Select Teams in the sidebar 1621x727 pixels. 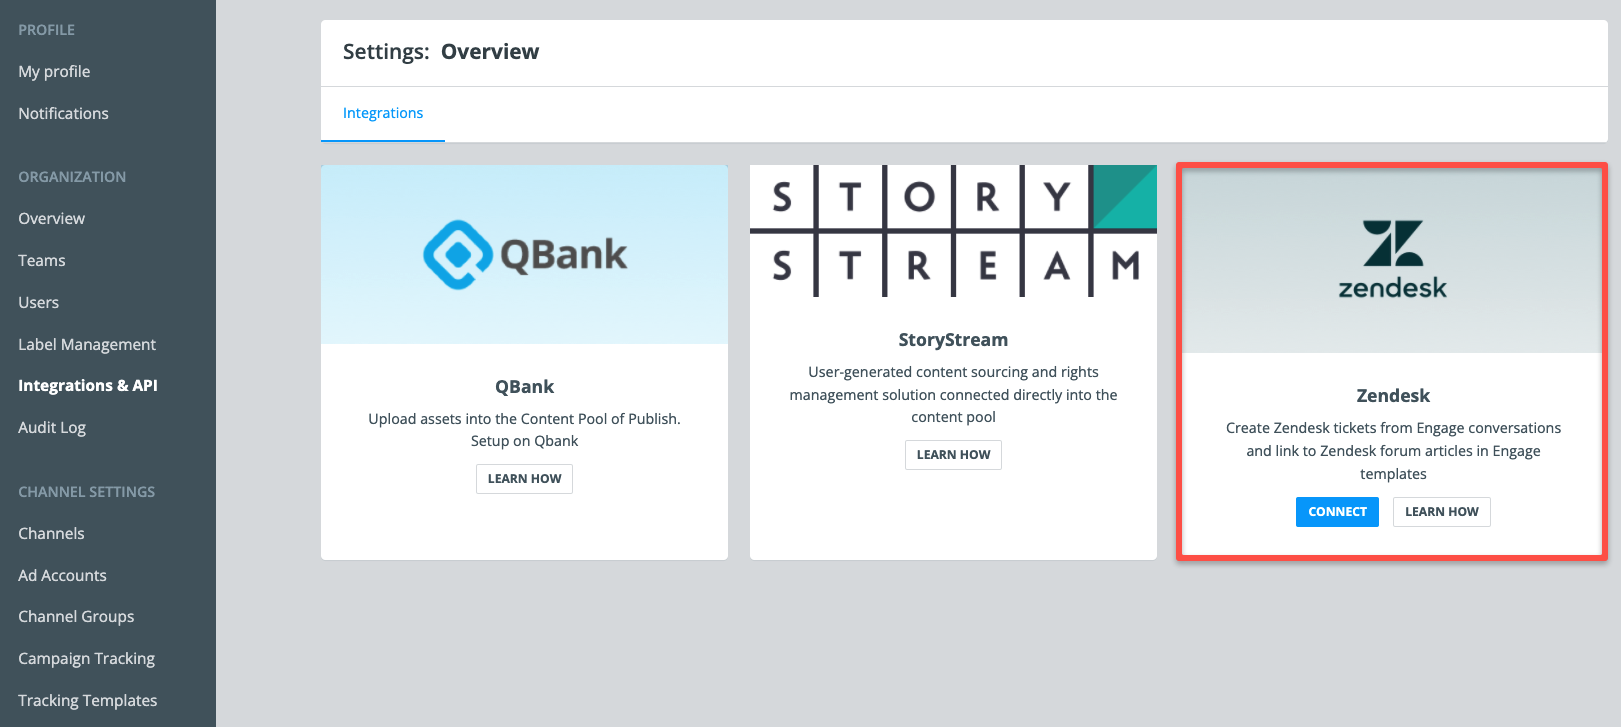(x=42, y=261)
